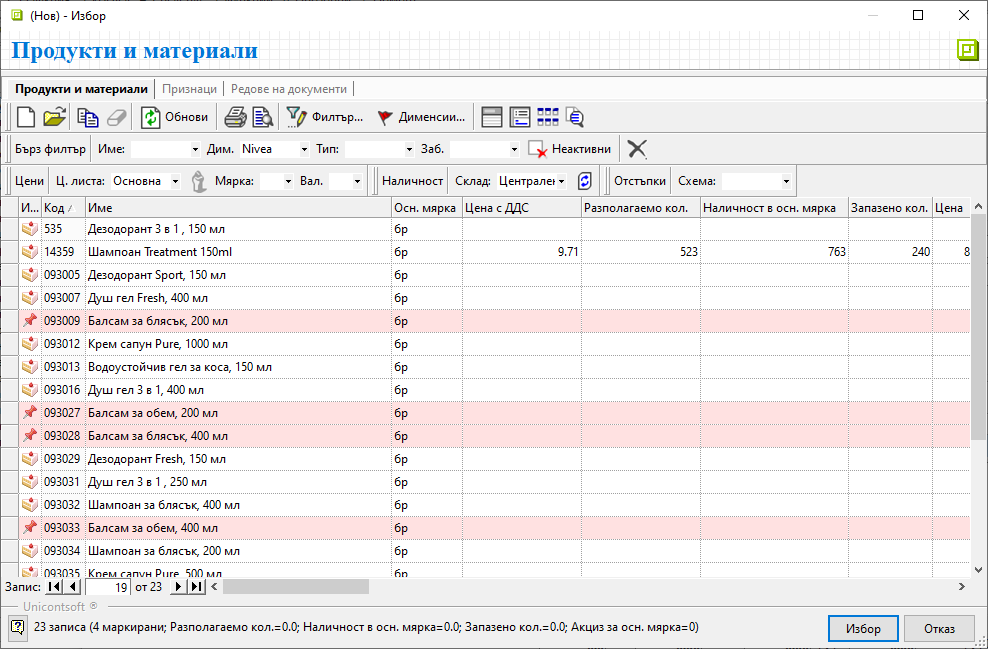The height and width of the screenshot is (649, 988).
Task: Switch to the Признаци tab
Action: [189, 89]
